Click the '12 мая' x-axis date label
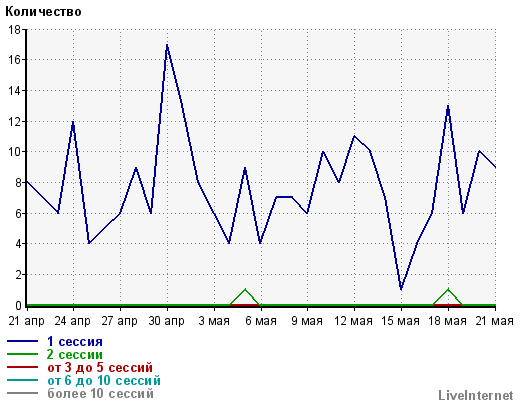This screenshot has height=405, width=520. tap(353, 321)
